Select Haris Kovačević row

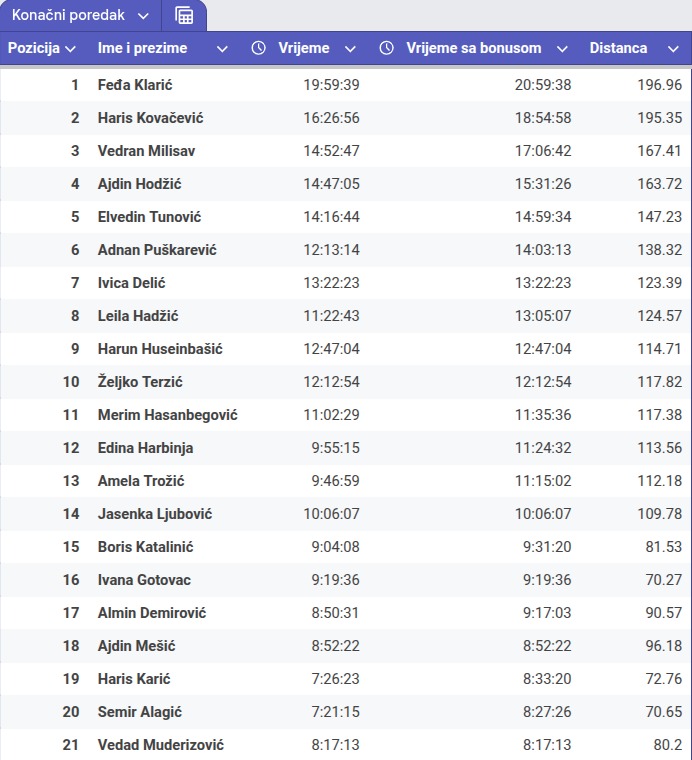click(346, 118)
